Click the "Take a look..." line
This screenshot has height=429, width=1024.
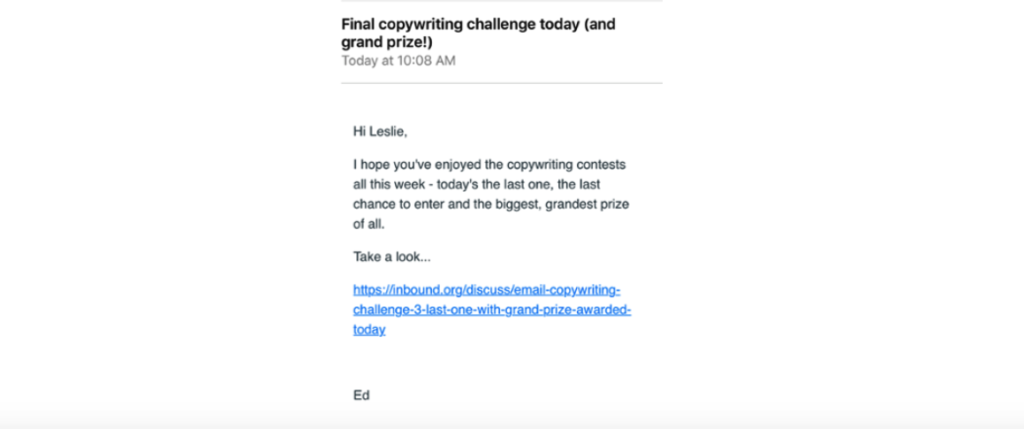click(392, 257)
